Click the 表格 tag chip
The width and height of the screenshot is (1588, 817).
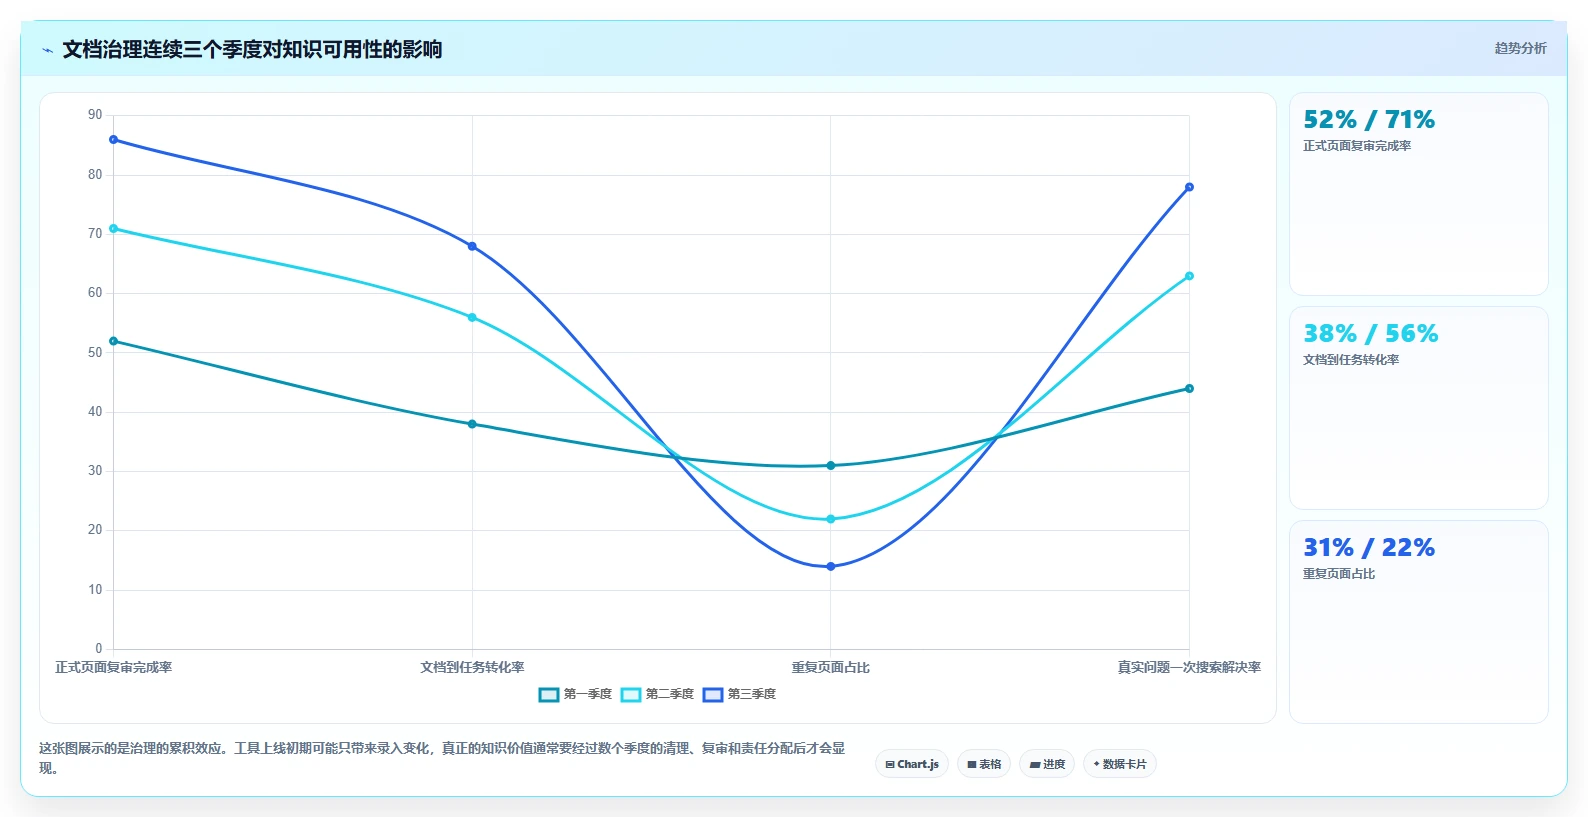[x=984, y=764]
